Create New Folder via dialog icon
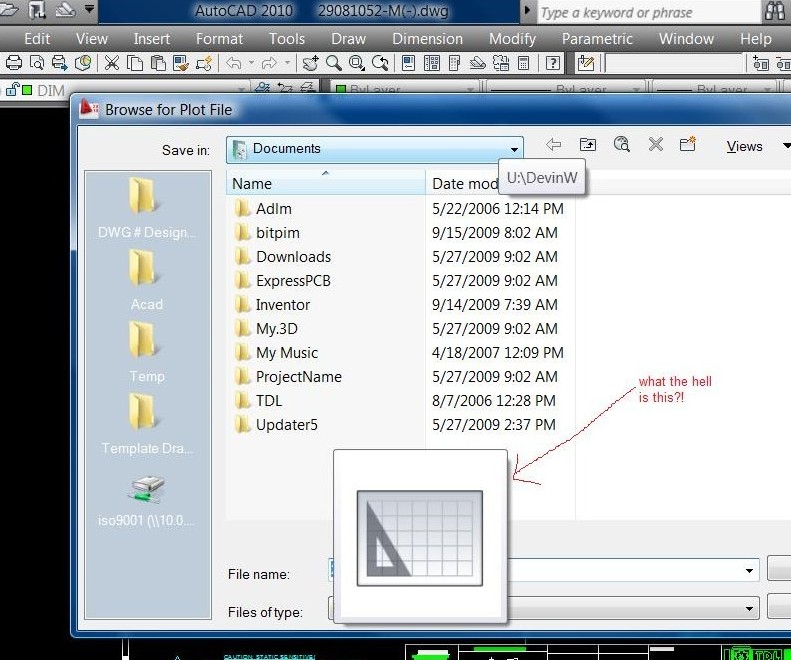This screenshot has height=660, width=791. [688, 144]
